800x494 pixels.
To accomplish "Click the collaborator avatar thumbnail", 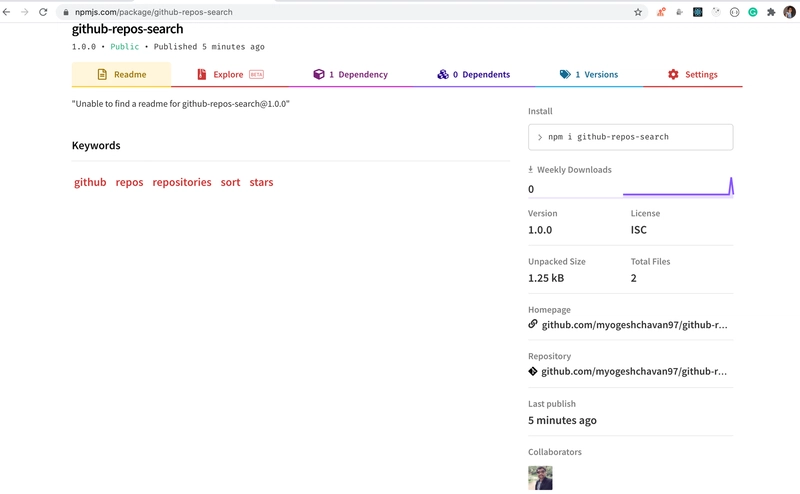I will pos(540,478).
